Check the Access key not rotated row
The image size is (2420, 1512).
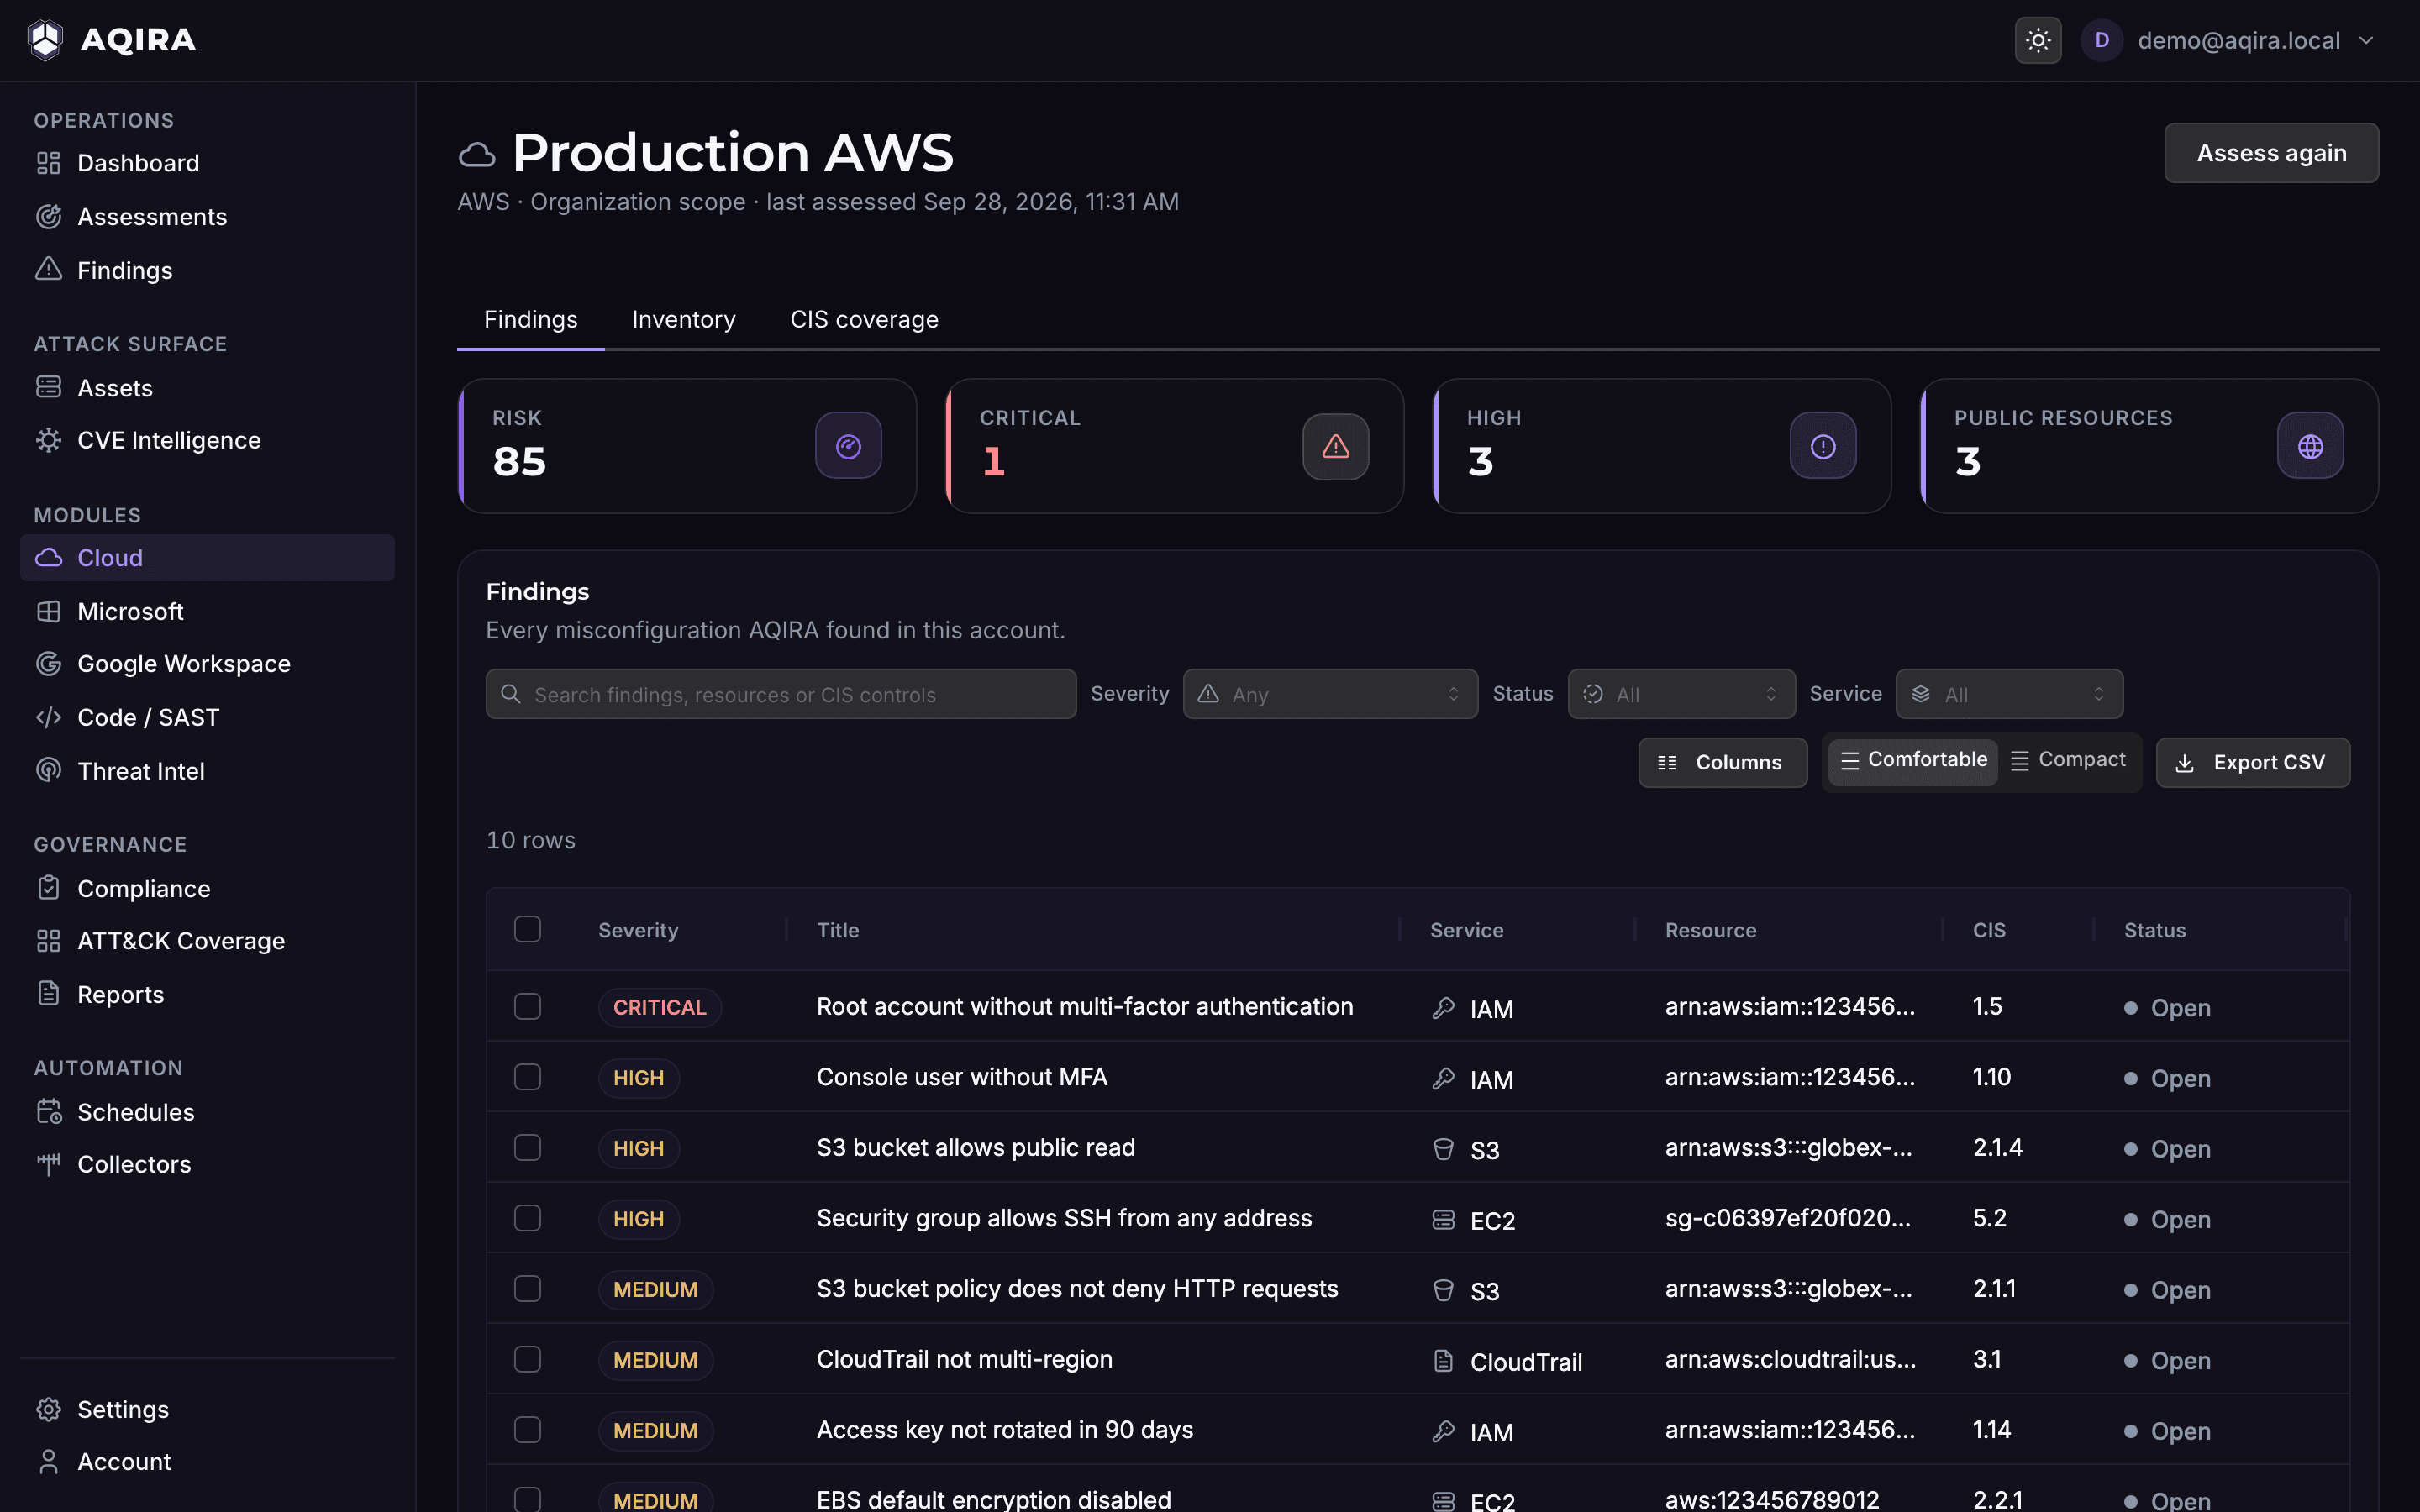pos(527,1430)
